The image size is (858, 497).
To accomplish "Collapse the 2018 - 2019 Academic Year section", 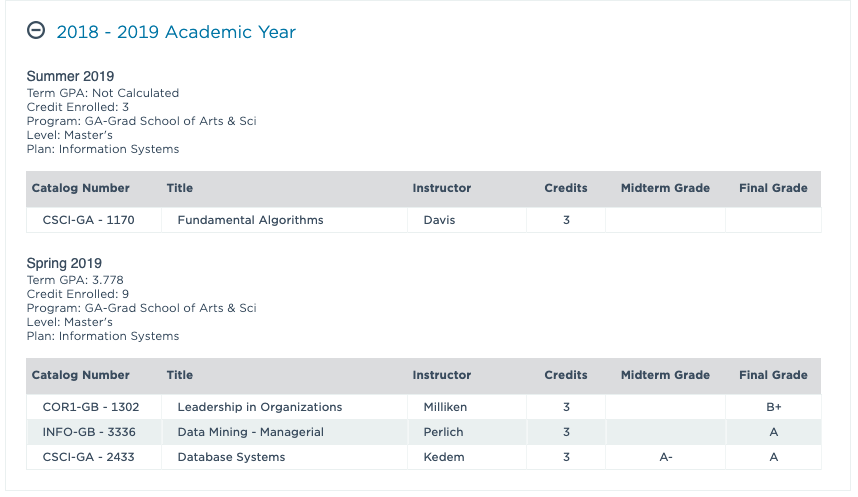I will coord(36,31).
